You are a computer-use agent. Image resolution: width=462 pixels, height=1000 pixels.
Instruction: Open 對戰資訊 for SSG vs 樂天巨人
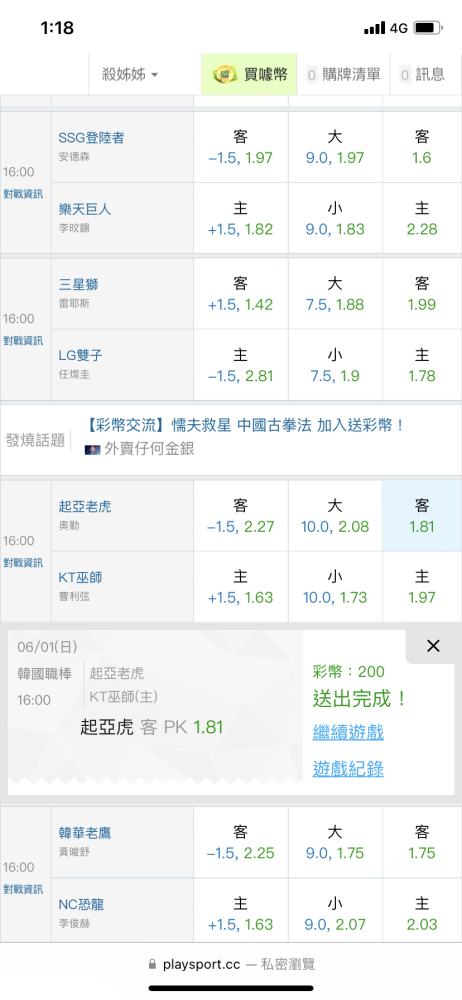point(23,193)
